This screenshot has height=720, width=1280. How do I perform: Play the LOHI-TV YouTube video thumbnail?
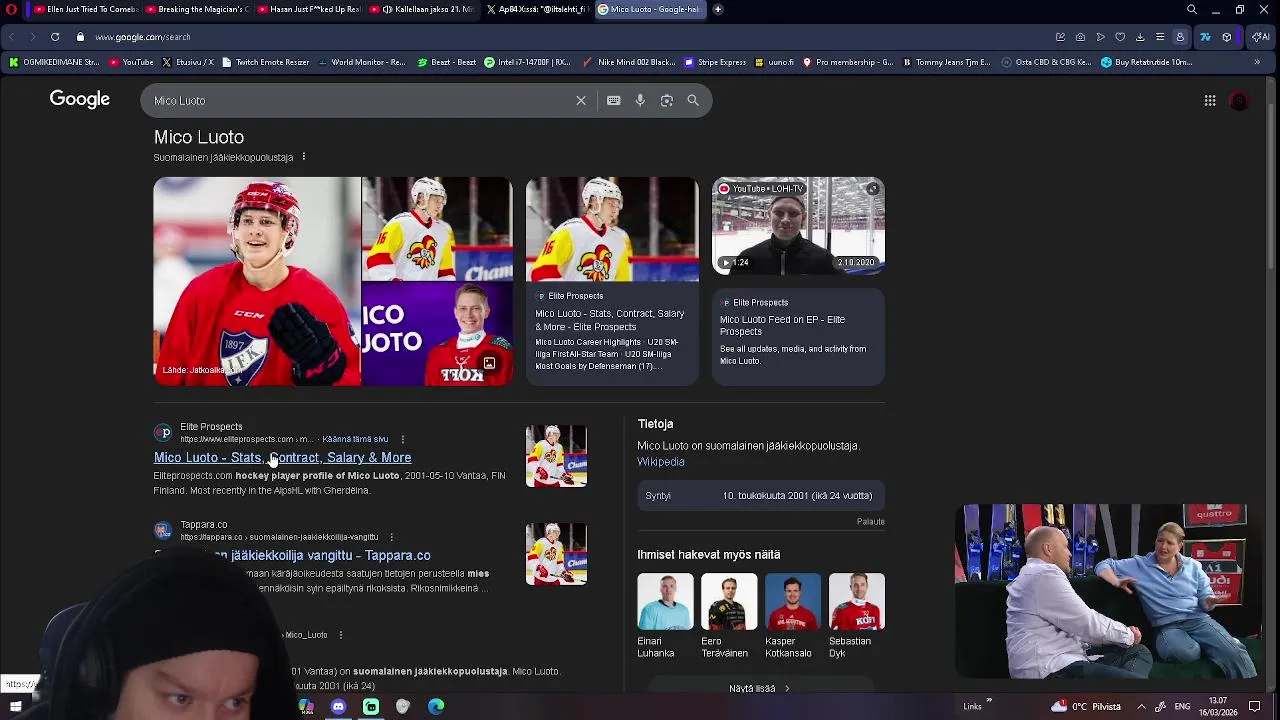pos(798,226)
